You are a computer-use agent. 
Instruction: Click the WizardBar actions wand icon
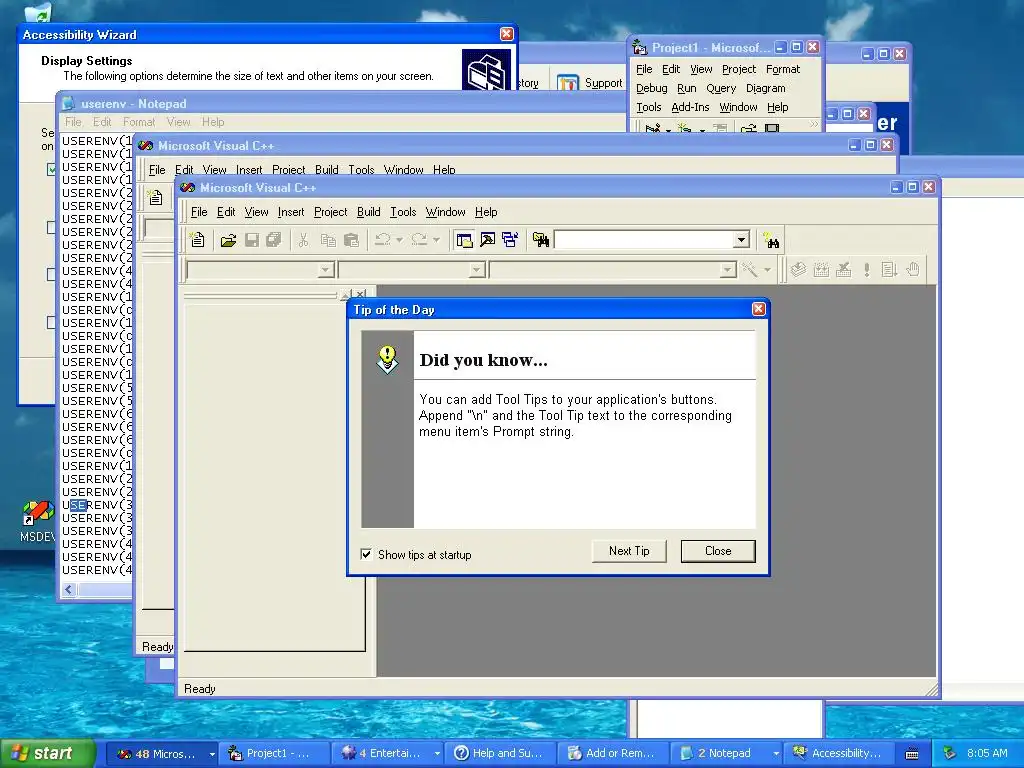[x=750, y=269]
